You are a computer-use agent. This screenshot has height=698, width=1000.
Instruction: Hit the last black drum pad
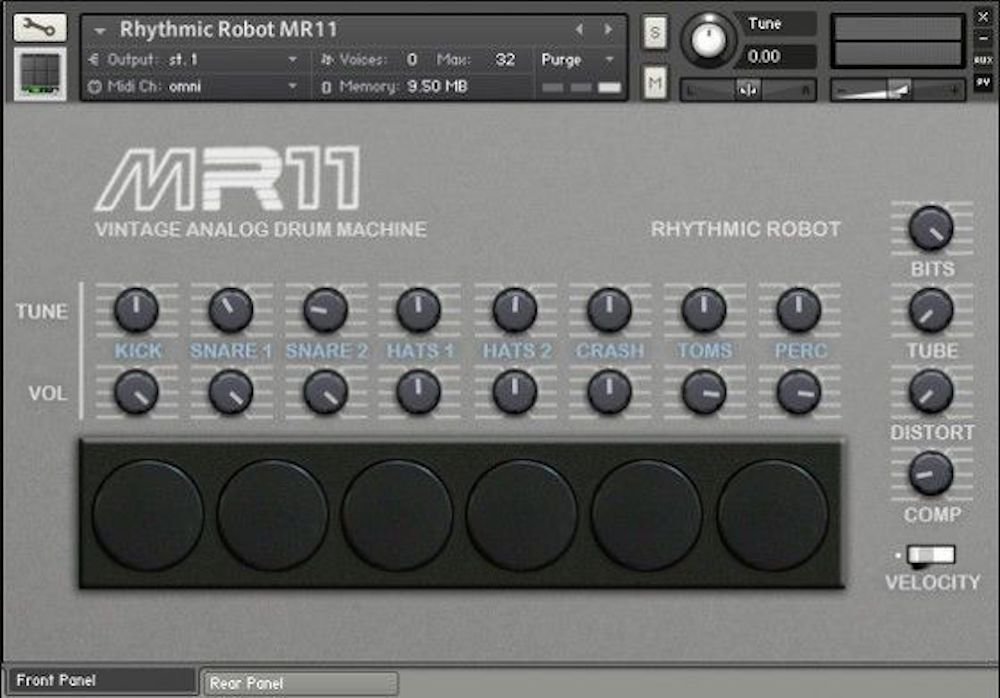(x=772, y=515)
